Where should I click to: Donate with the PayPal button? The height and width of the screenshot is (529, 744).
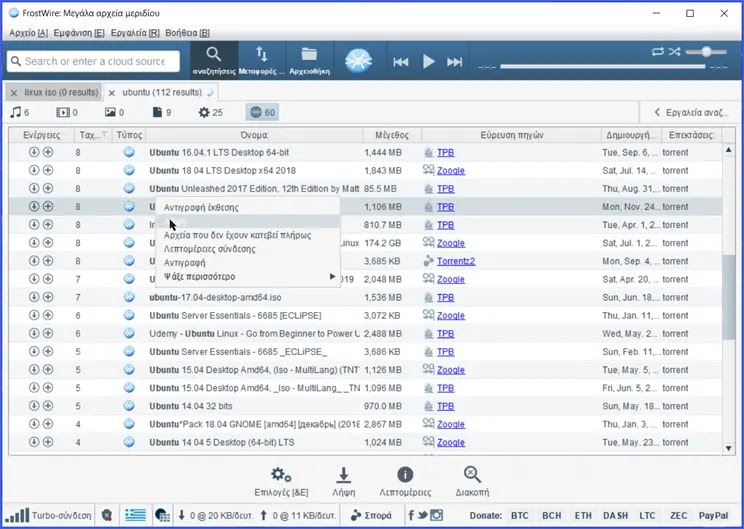[x=713, y=515]
